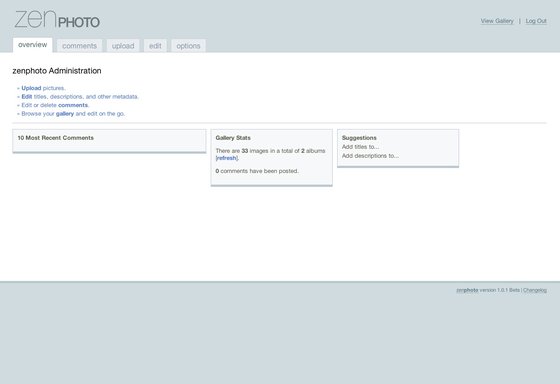560x384 pixels.
Task: Click '0 comments have been posted' text
Action: pyautogui.click(x=257, y=171)
